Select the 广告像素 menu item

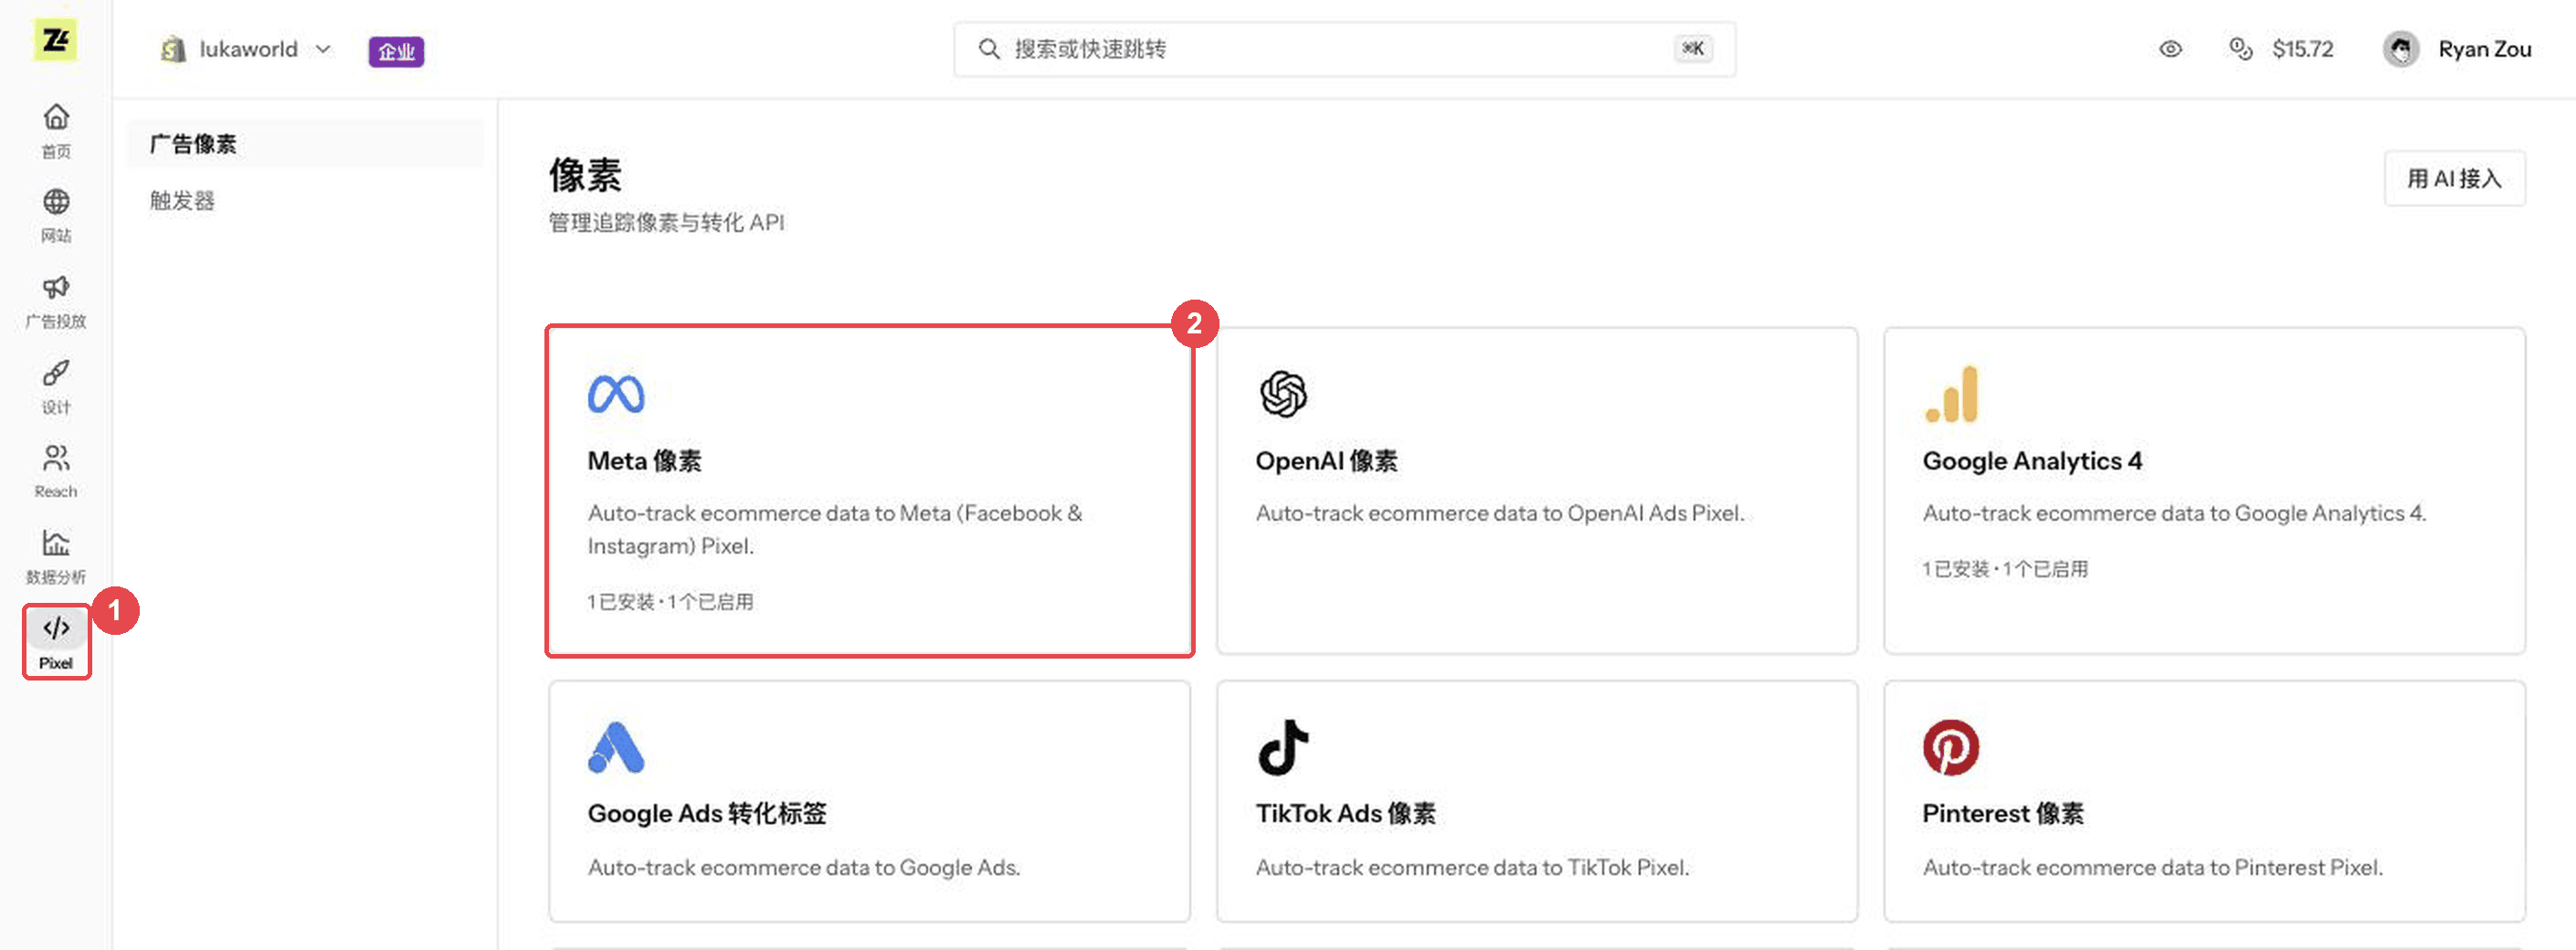(305, 144)
